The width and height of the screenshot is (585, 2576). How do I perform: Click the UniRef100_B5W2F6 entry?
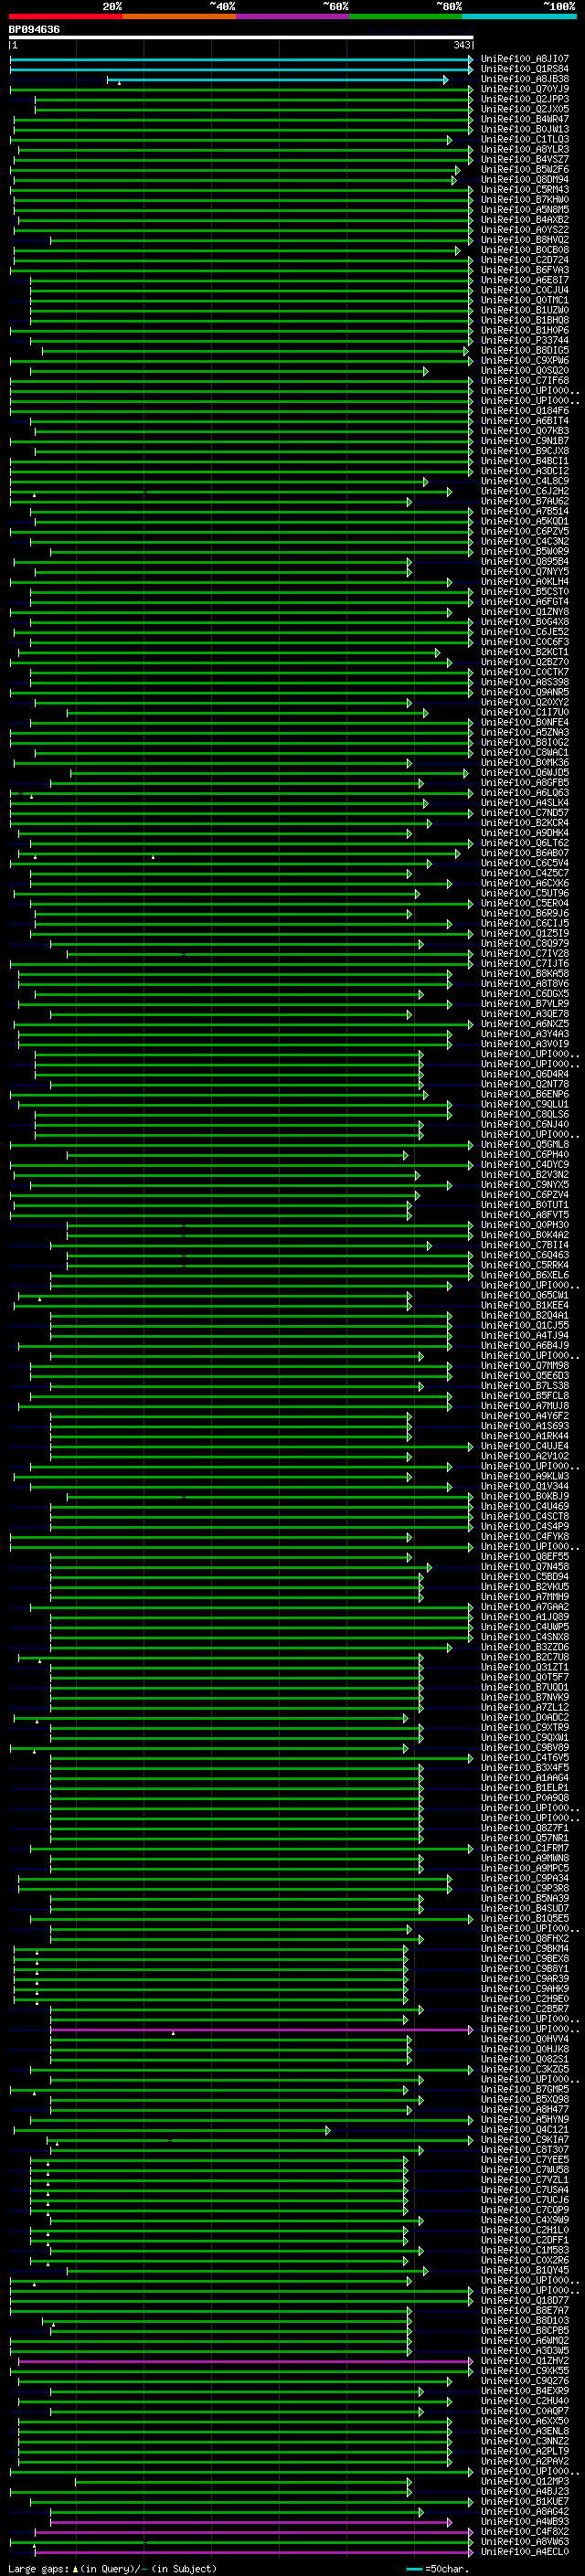point(524,170)
